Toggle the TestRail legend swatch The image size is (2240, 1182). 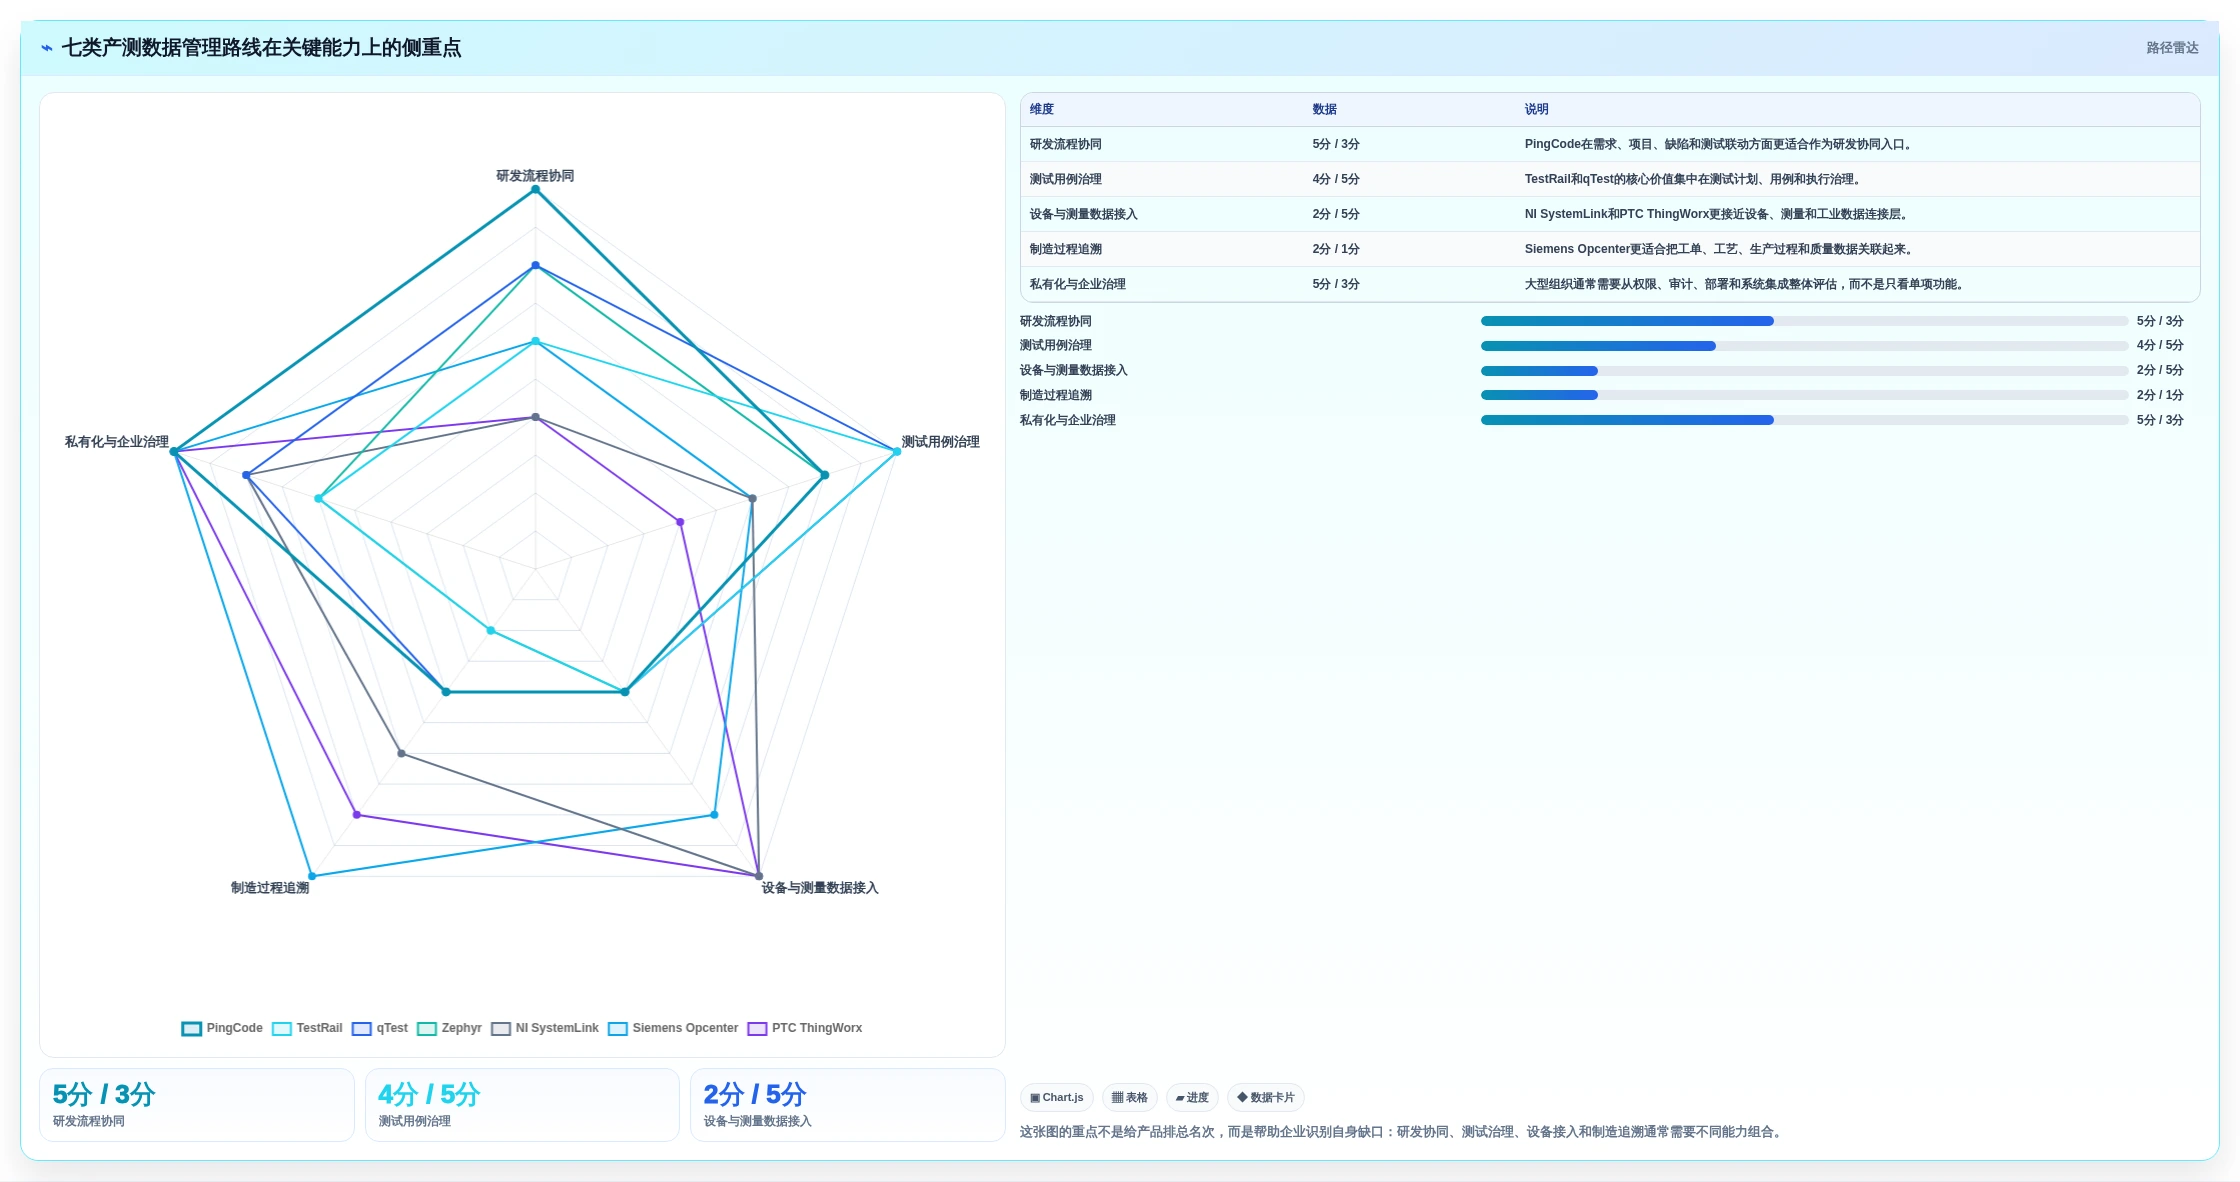point(282,1028)
